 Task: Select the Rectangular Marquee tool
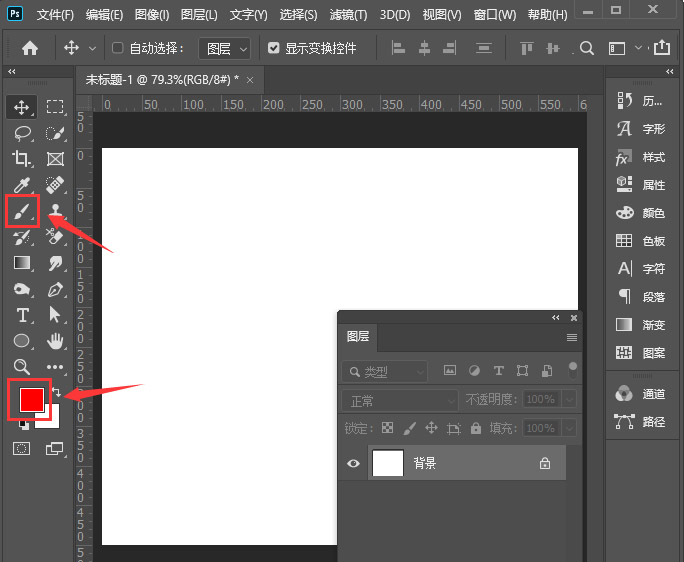55,106
